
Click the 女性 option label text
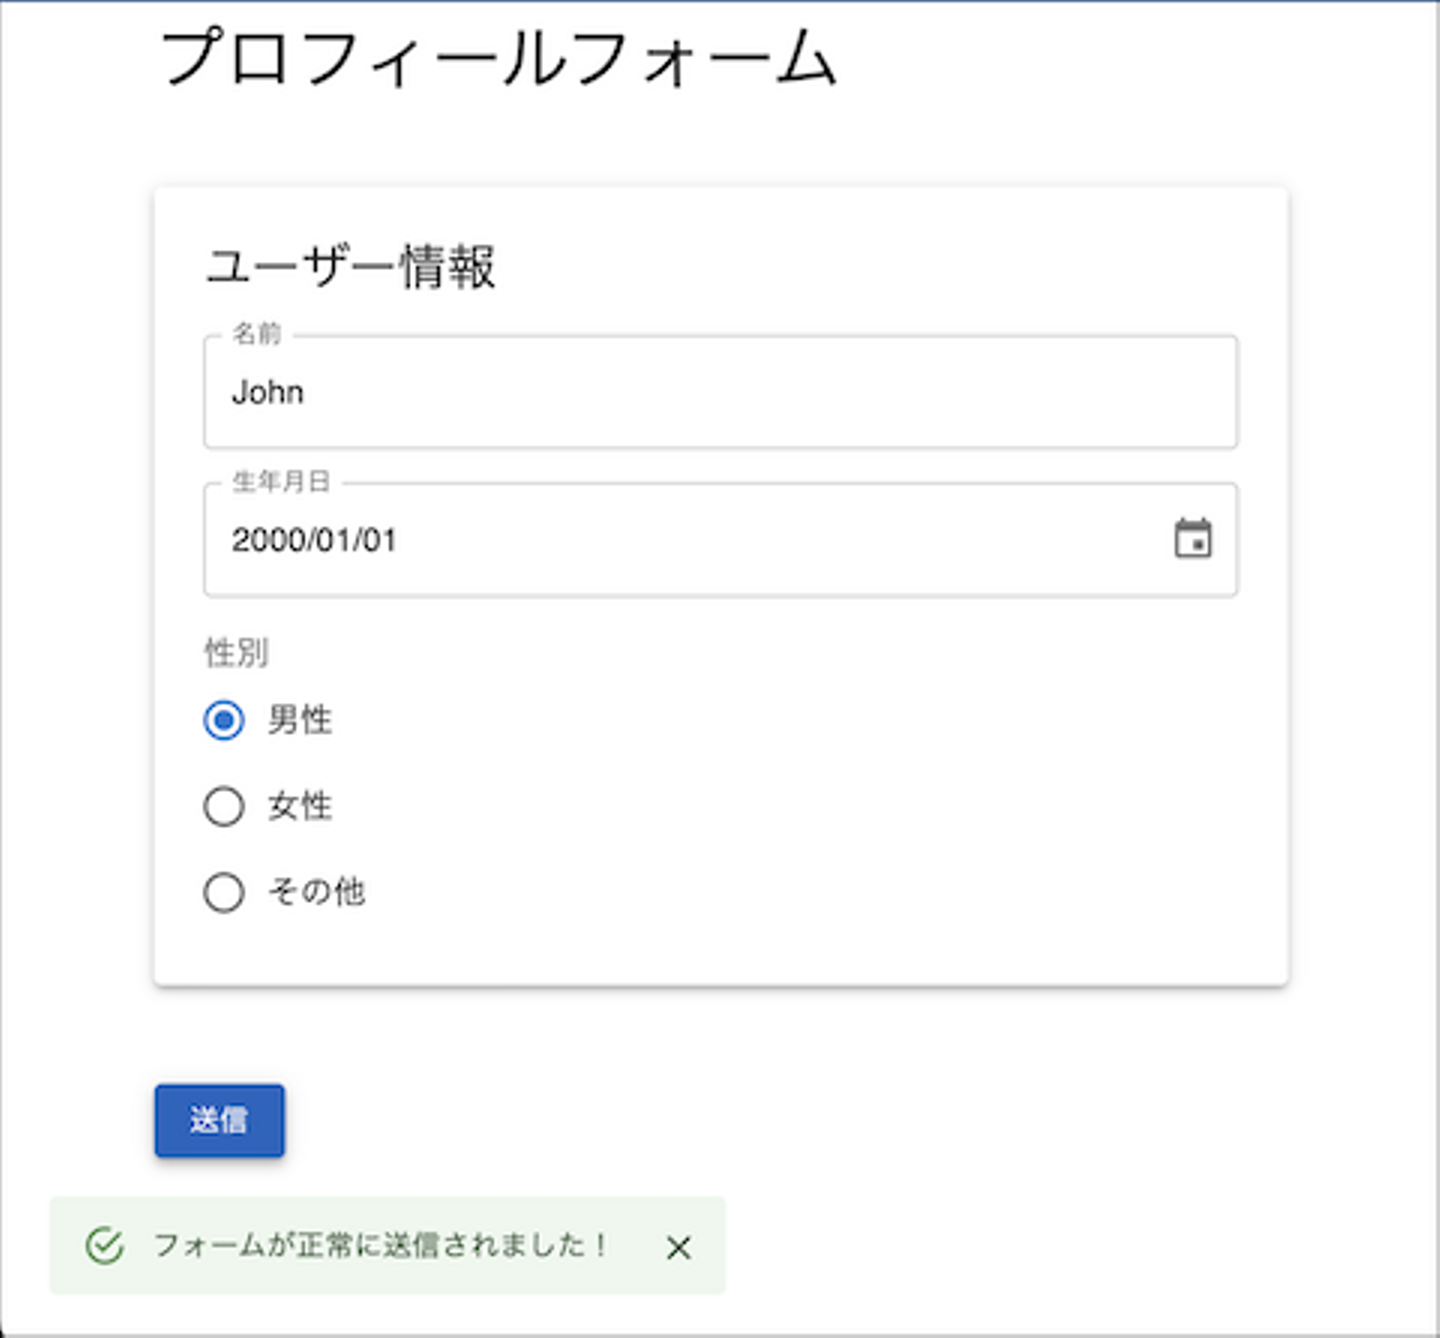299,806
